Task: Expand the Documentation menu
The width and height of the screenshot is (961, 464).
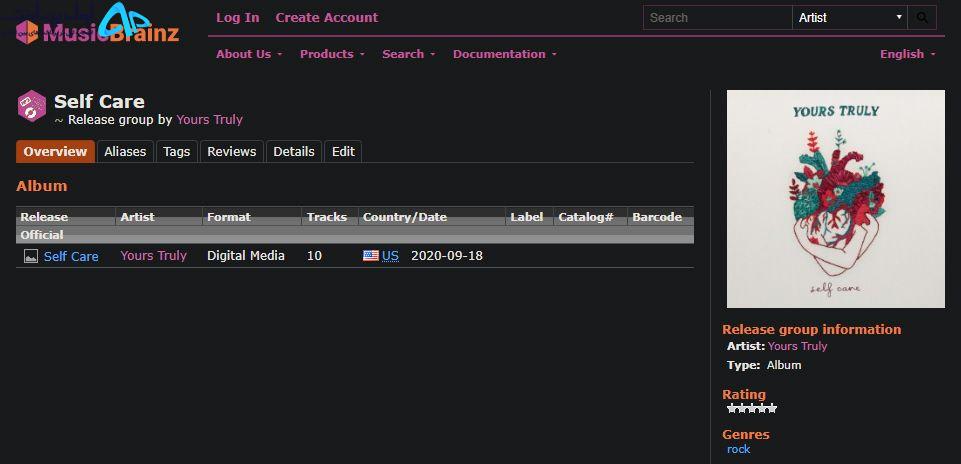Action: coord(505,54)
